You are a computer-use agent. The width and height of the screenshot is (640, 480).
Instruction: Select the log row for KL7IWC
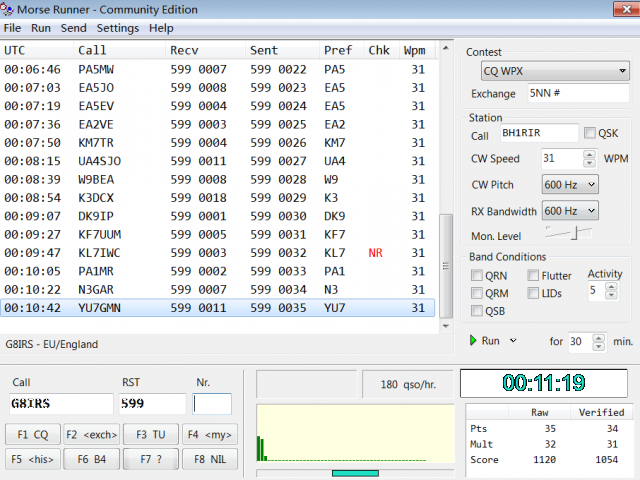pyautogui.click(x=218, y=253)
